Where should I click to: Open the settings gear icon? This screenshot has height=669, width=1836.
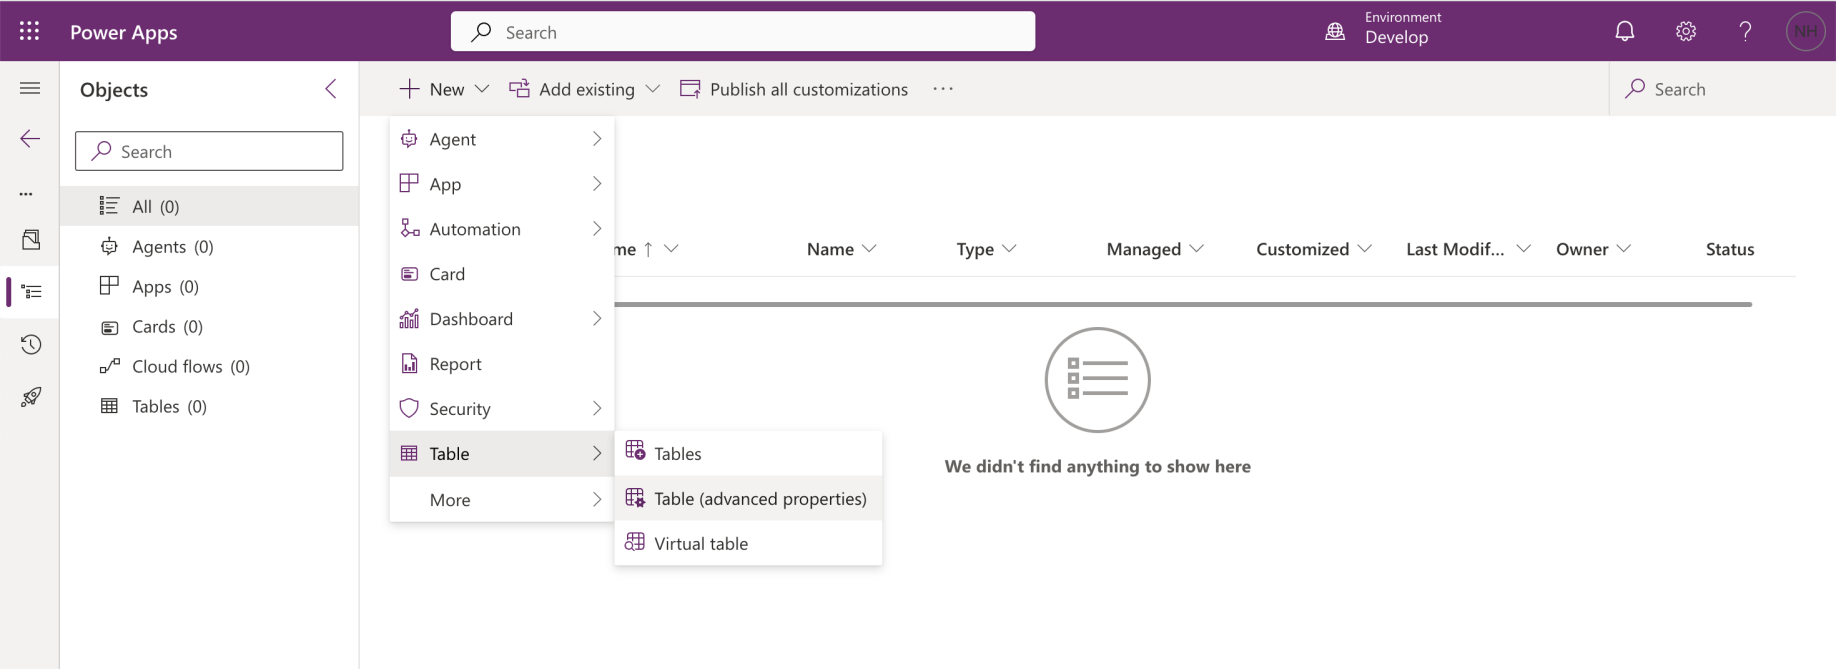[x=1686, y=32]
